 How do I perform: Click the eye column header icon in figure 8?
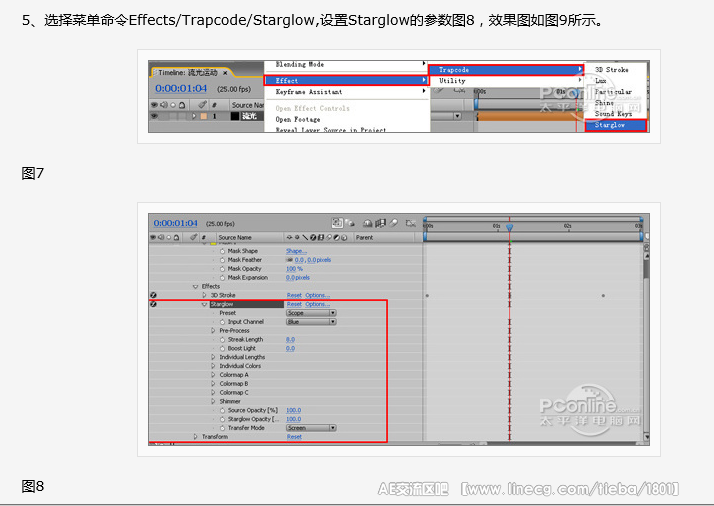coord(153,237)
